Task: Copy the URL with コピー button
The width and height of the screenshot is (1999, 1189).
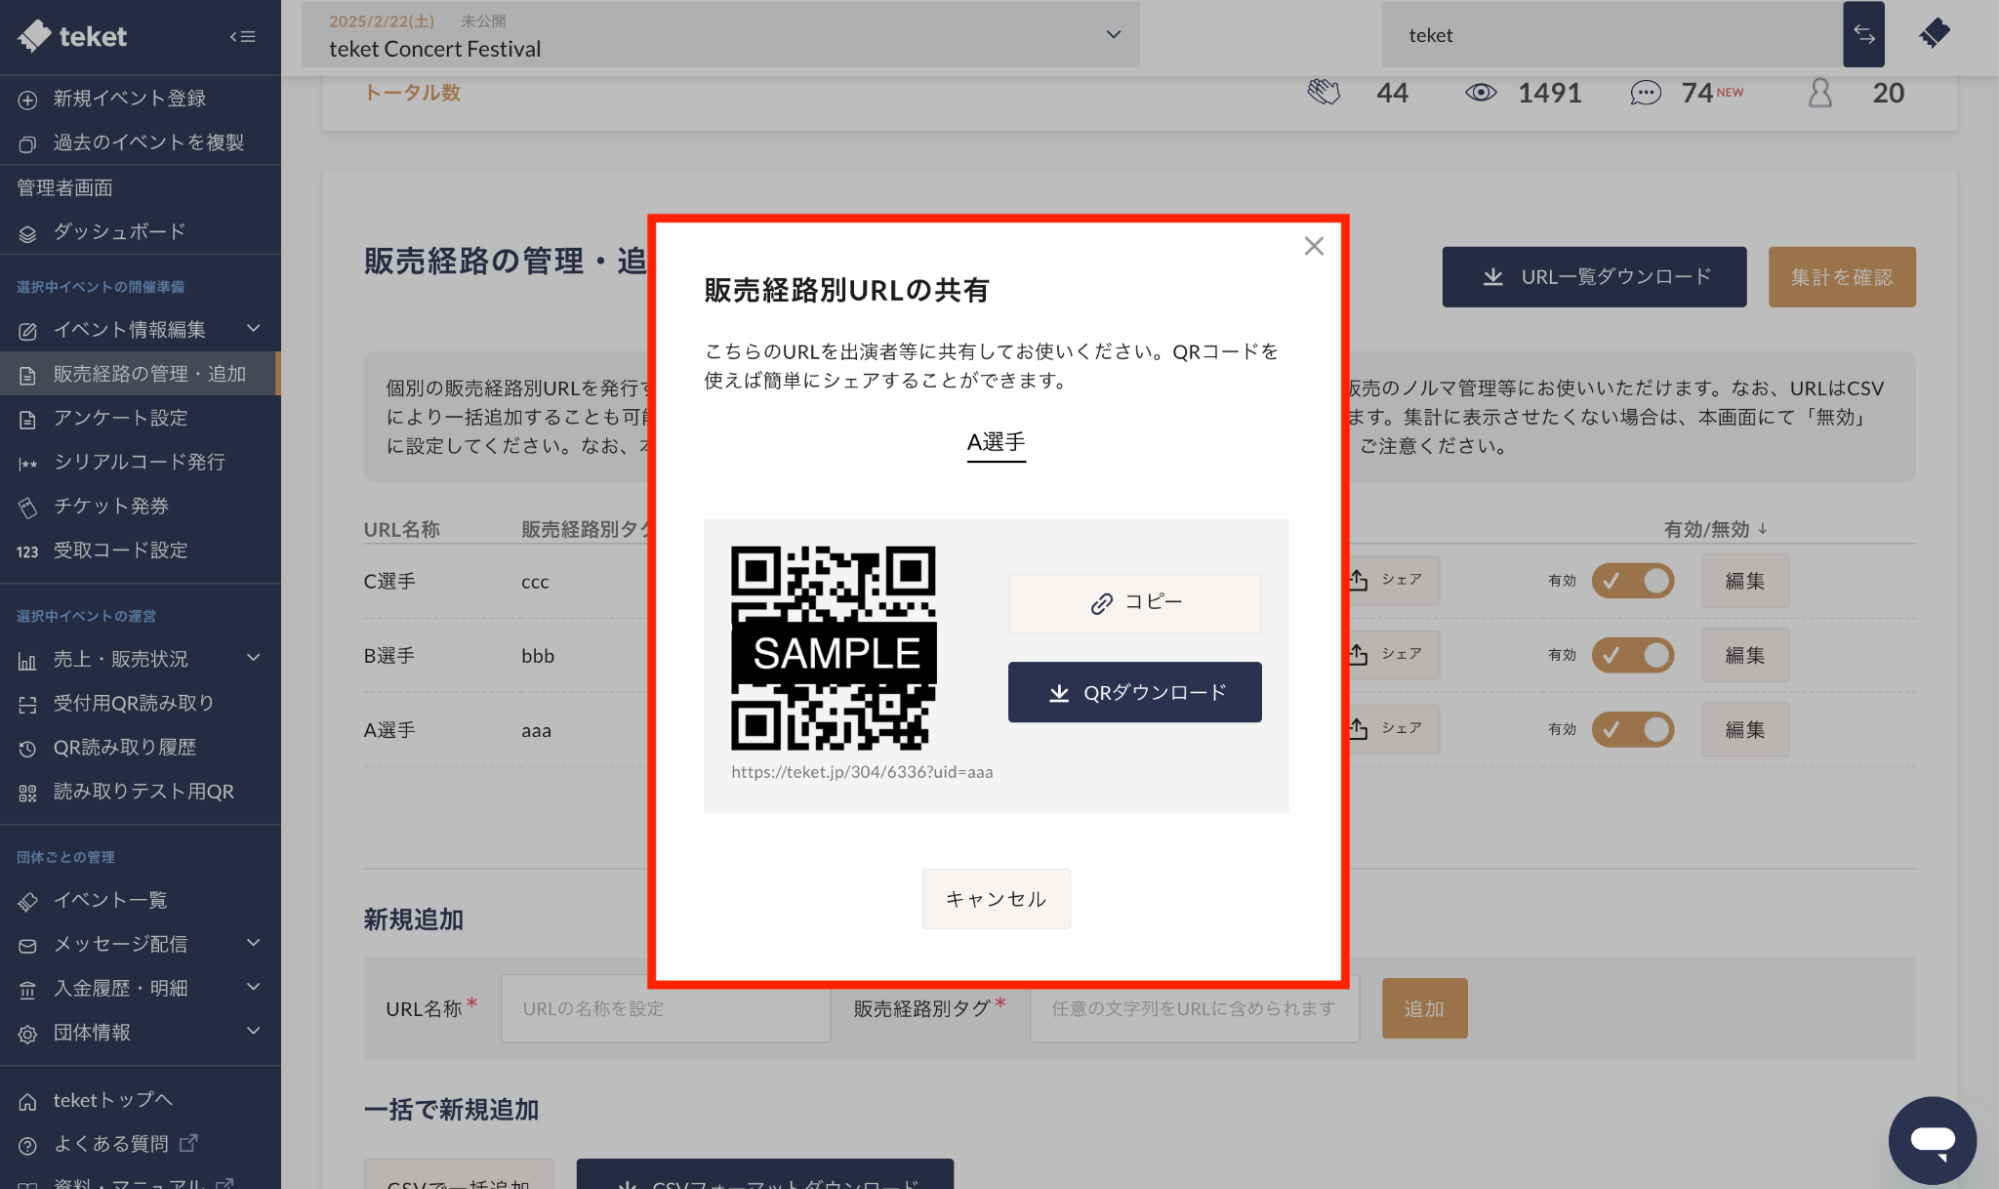Action: tap(1134, 603)
